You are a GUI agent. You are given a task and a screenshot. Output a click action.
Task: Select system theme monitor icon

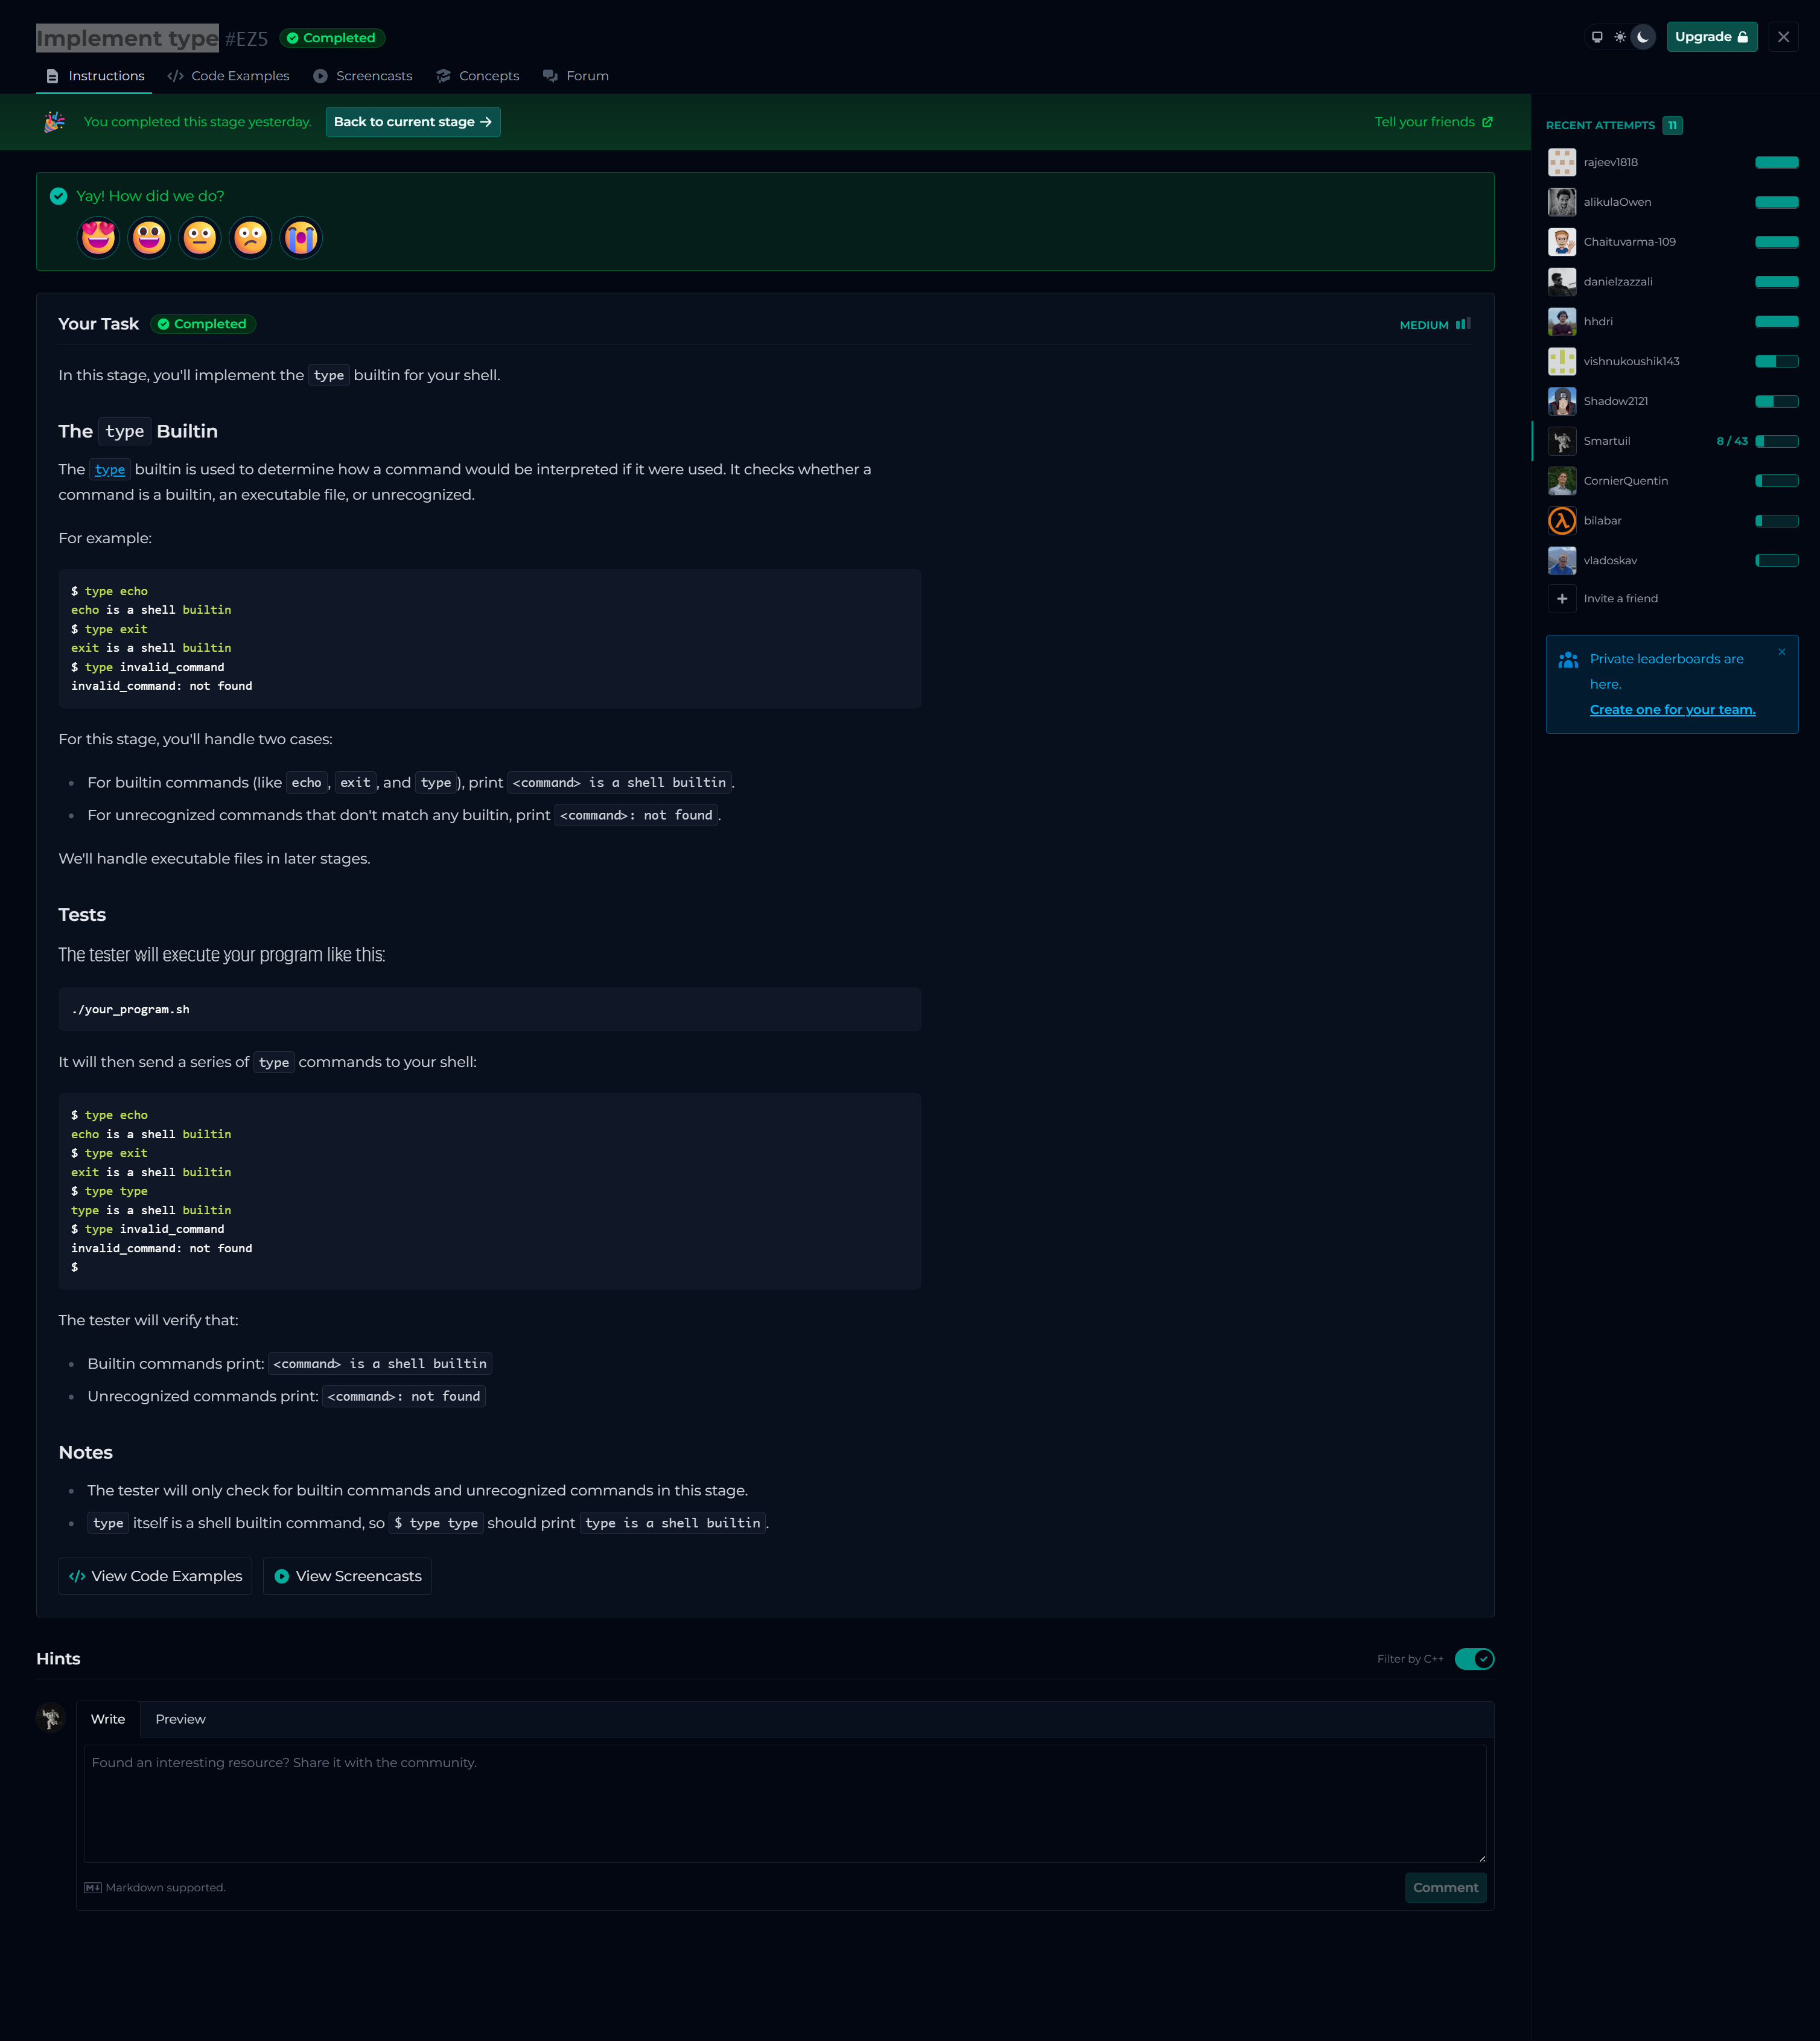[1597, 37]
